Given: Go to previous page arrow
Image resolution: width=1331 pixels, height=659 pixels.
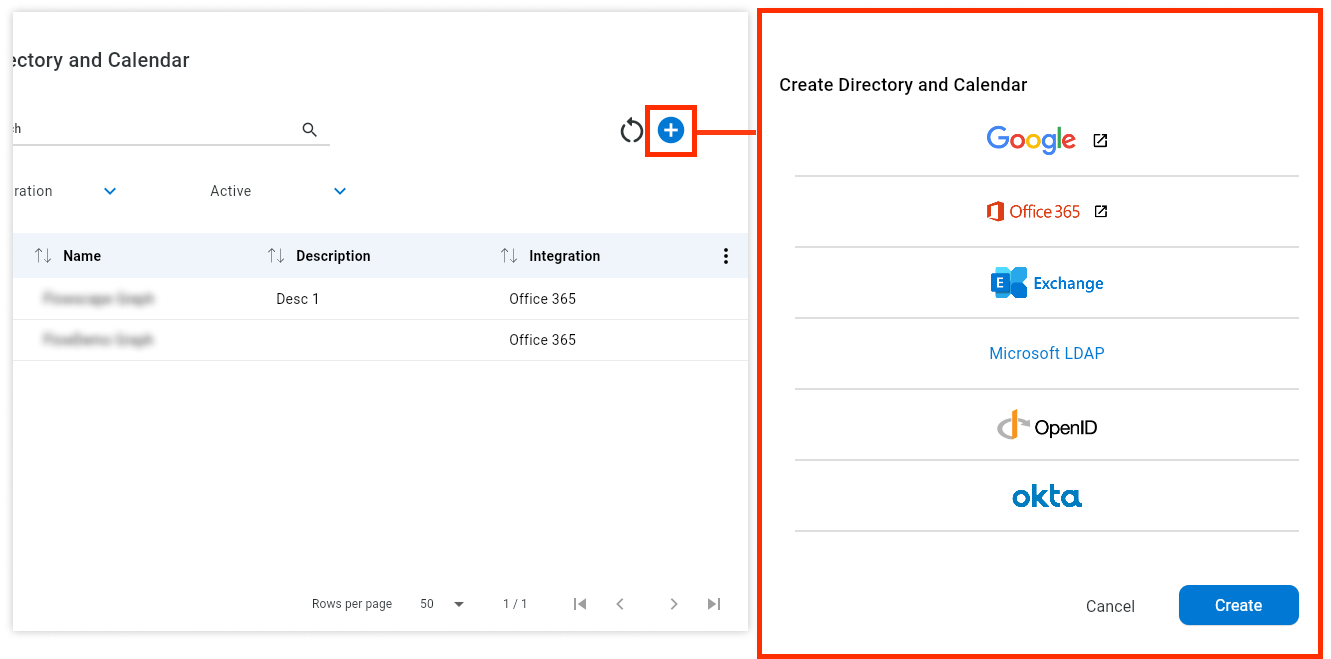Looking at the screenshot, I should coord(620,604).
